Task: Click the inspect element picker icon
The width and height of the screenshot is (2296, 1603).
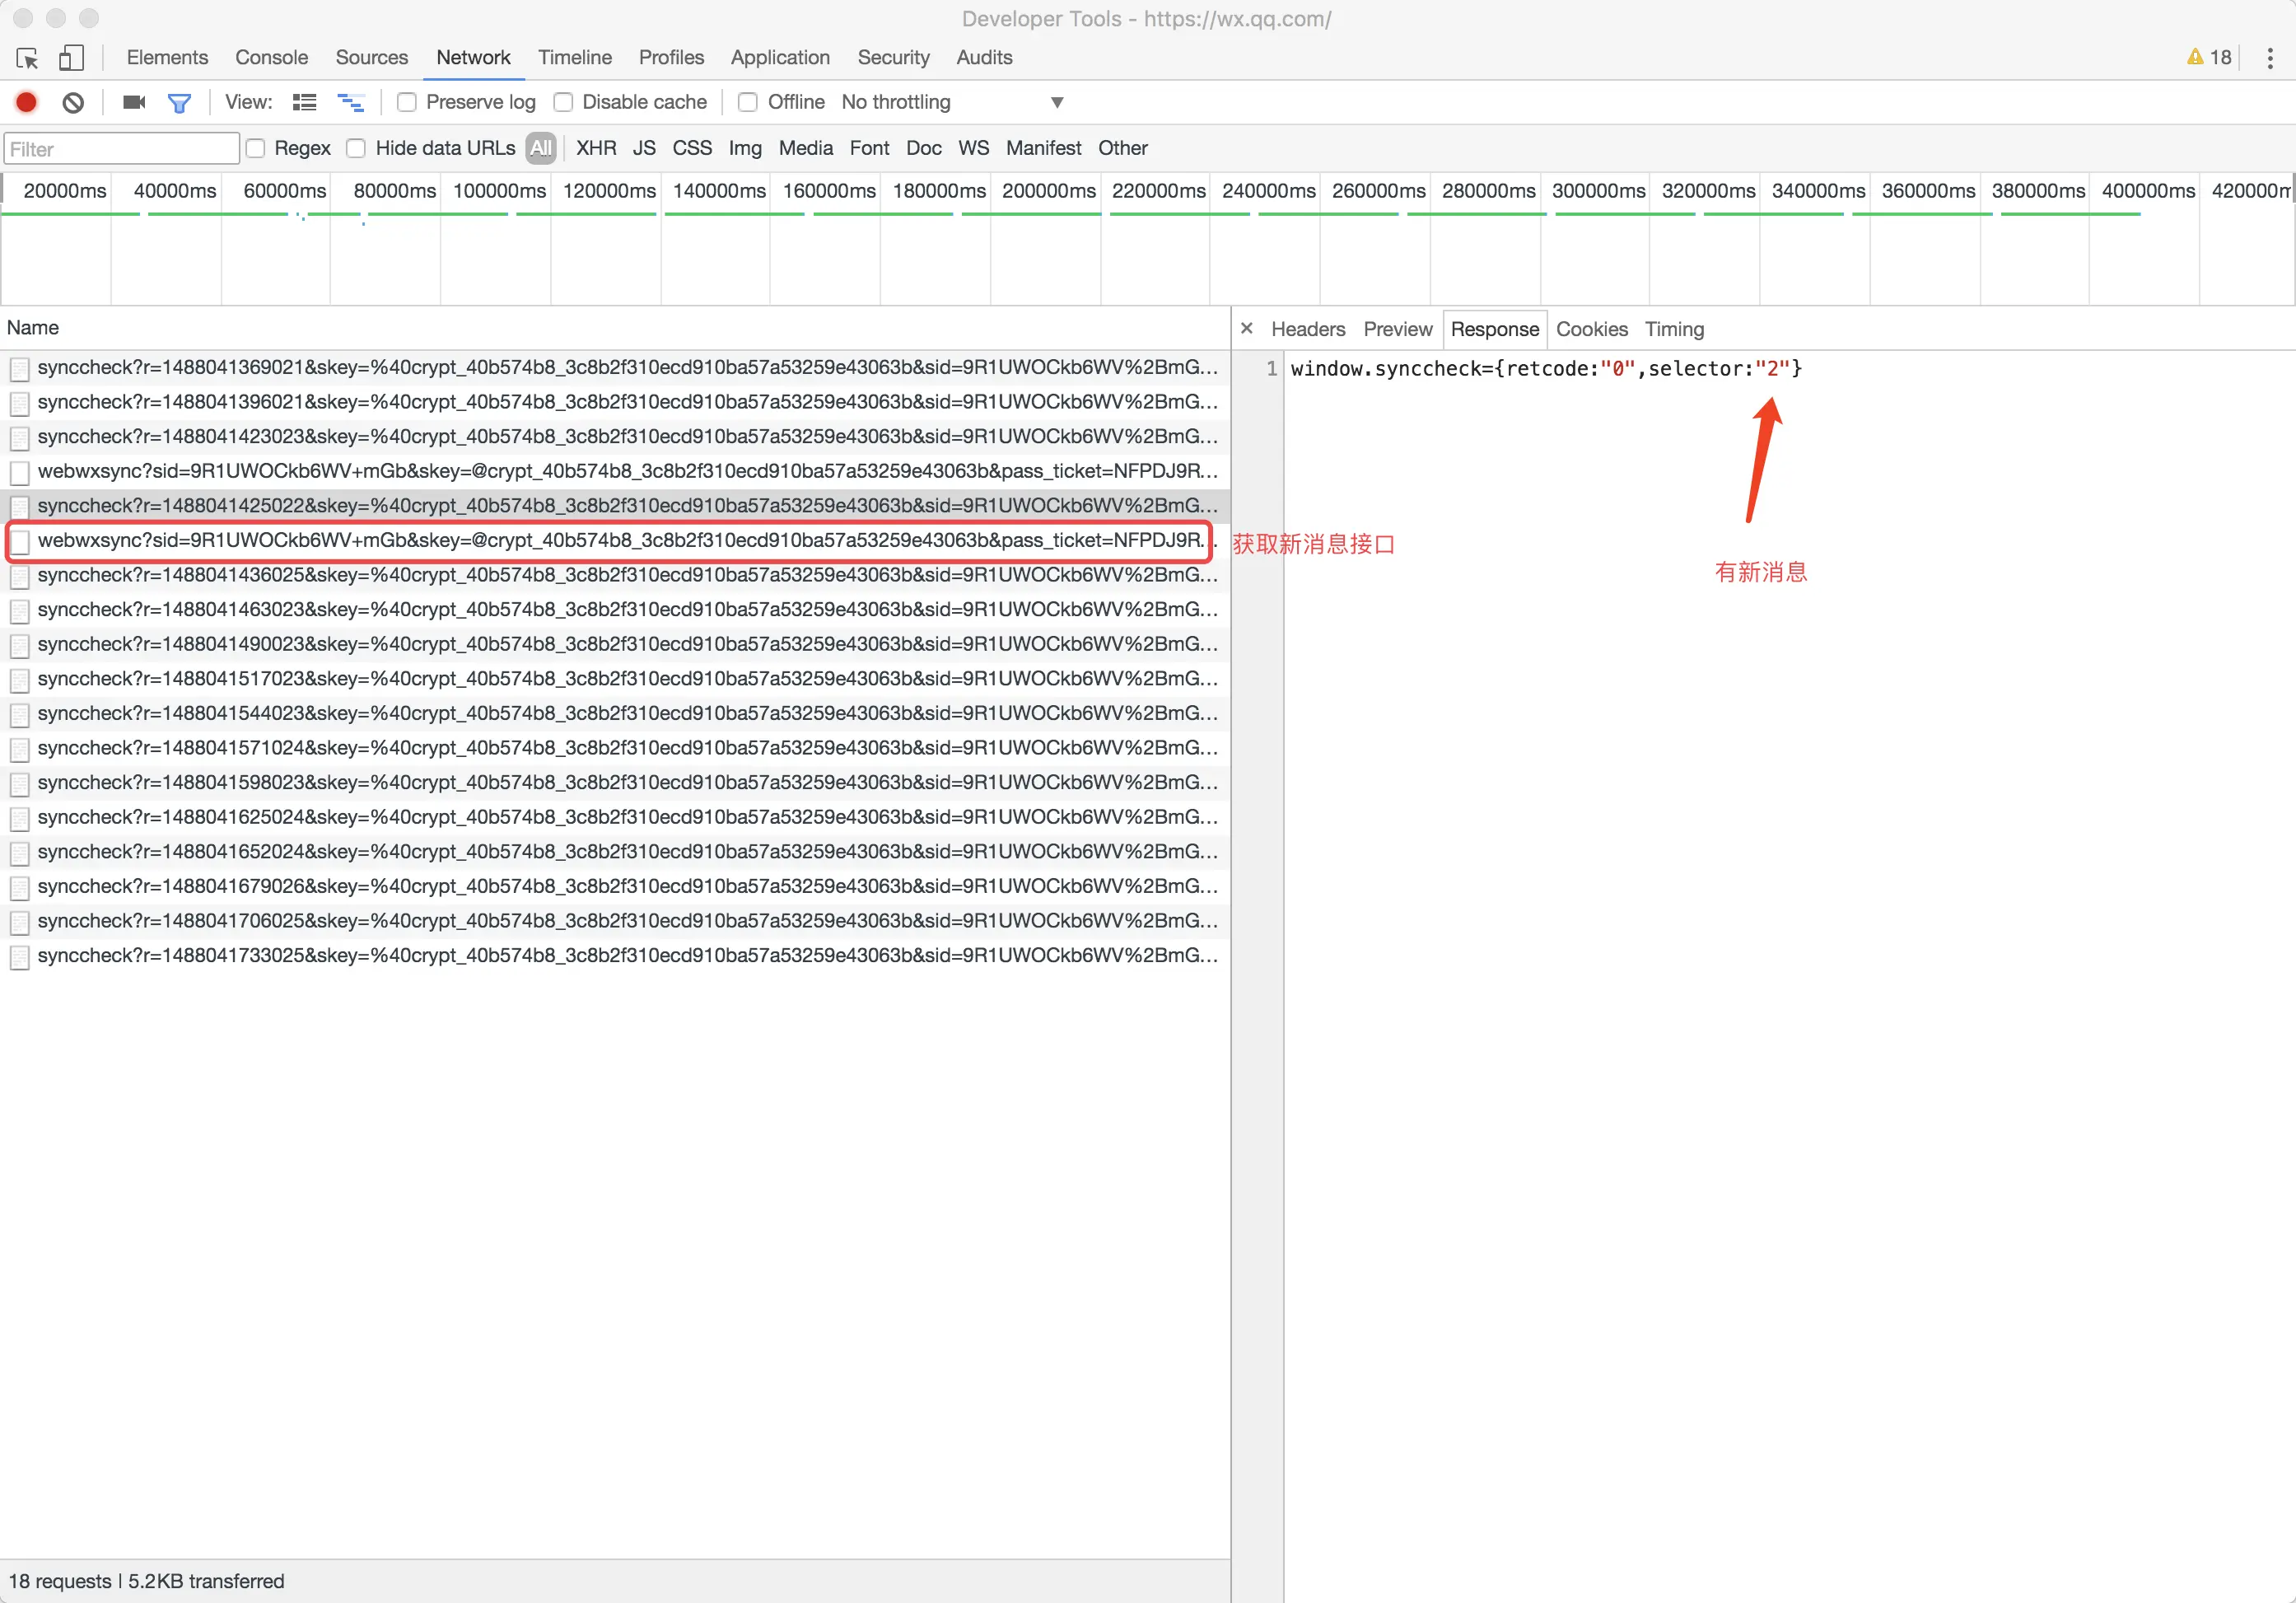Action: click(27, 58)
